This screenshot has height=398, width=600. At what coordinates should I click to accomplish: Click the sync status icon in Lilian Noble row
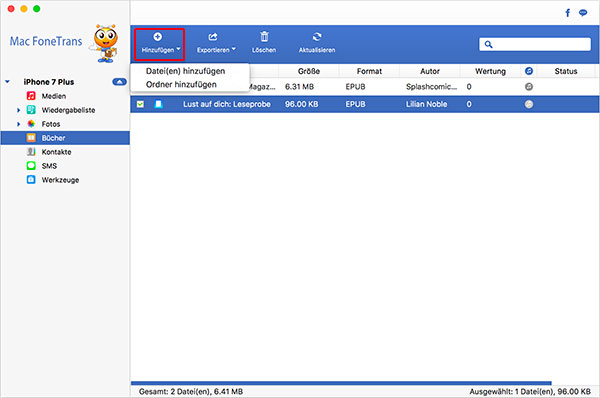point(529,104)
